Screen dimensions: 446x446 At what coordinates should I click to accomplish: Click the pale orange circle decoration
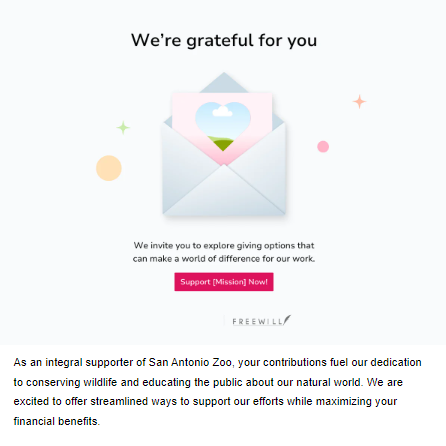click(x=109, y=168)
